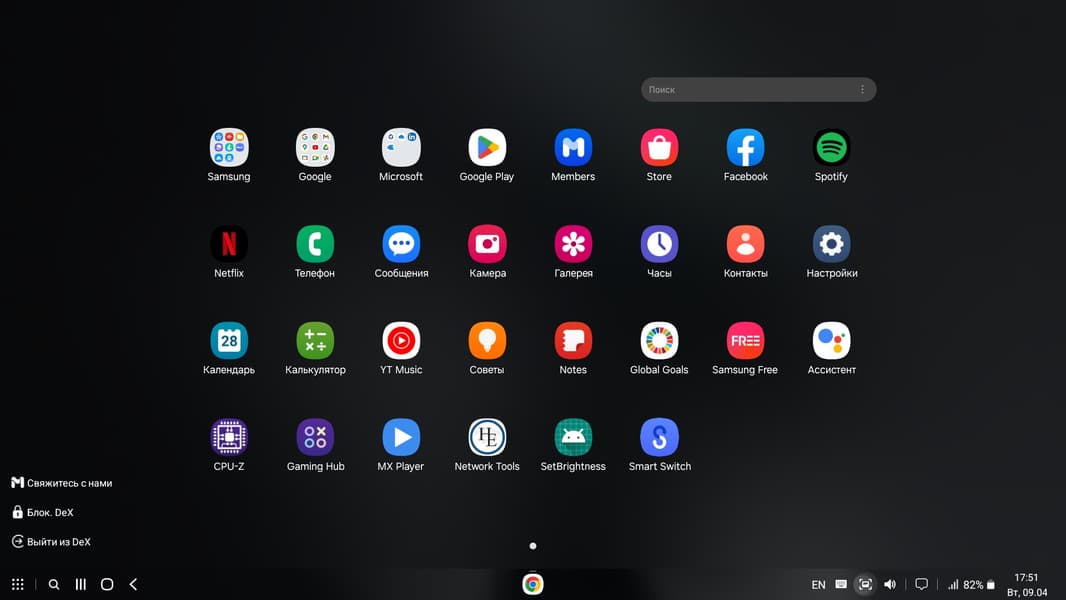Viewport: 1066px width, 600px height.
Task: Open the volume speaker control
Action: pyautogui.click(x=890, y=584)
